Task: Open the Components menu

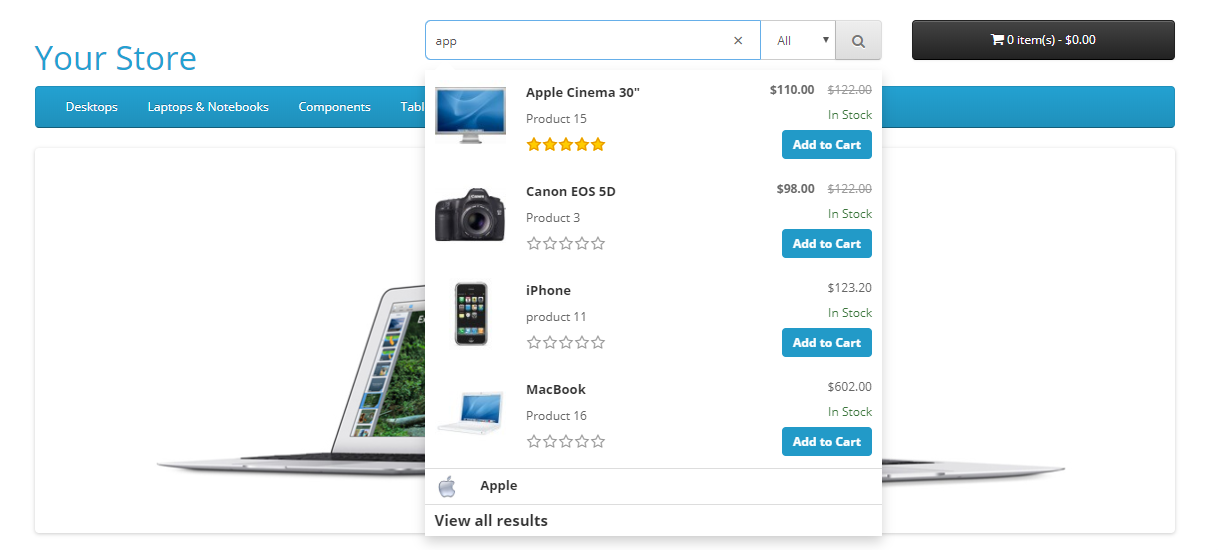Action: click(x=334, y=107)
